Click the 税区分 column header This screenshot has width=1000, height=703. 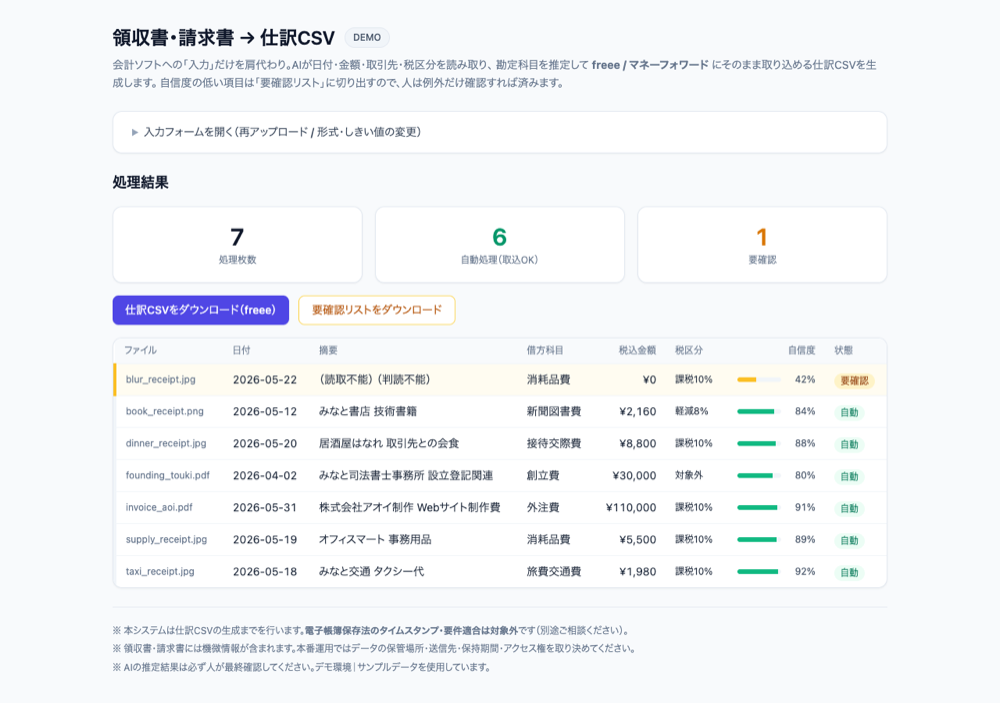[x=689, y=350]
